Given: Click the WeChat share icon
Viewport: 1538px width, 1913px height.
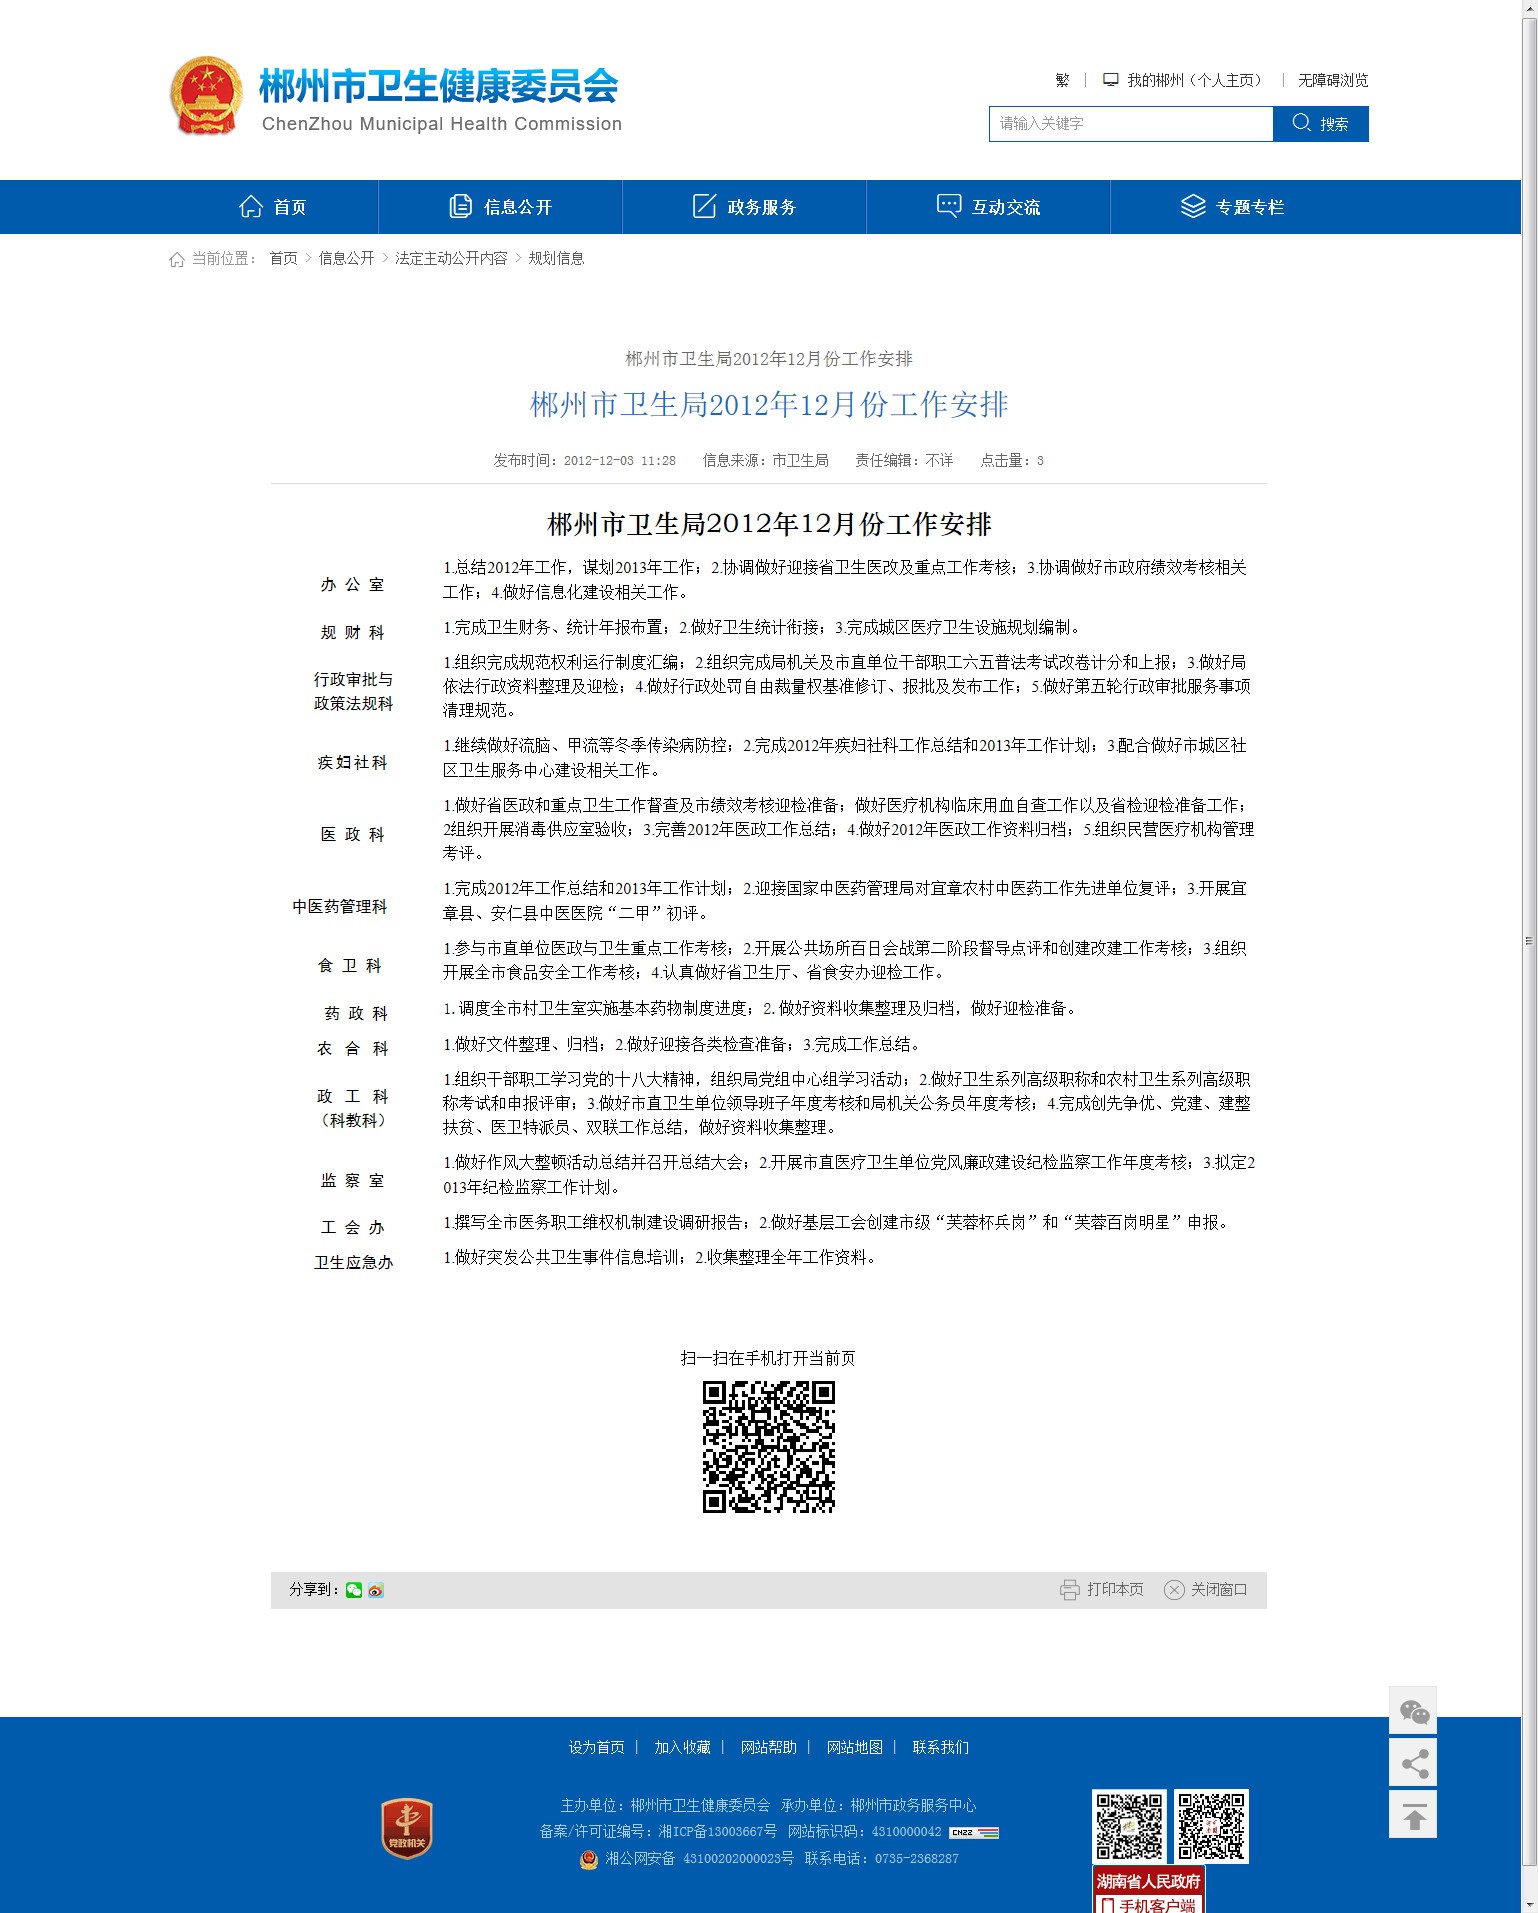Looking at the screenshot, I should pyautogui.click(x=354, y=1590).
